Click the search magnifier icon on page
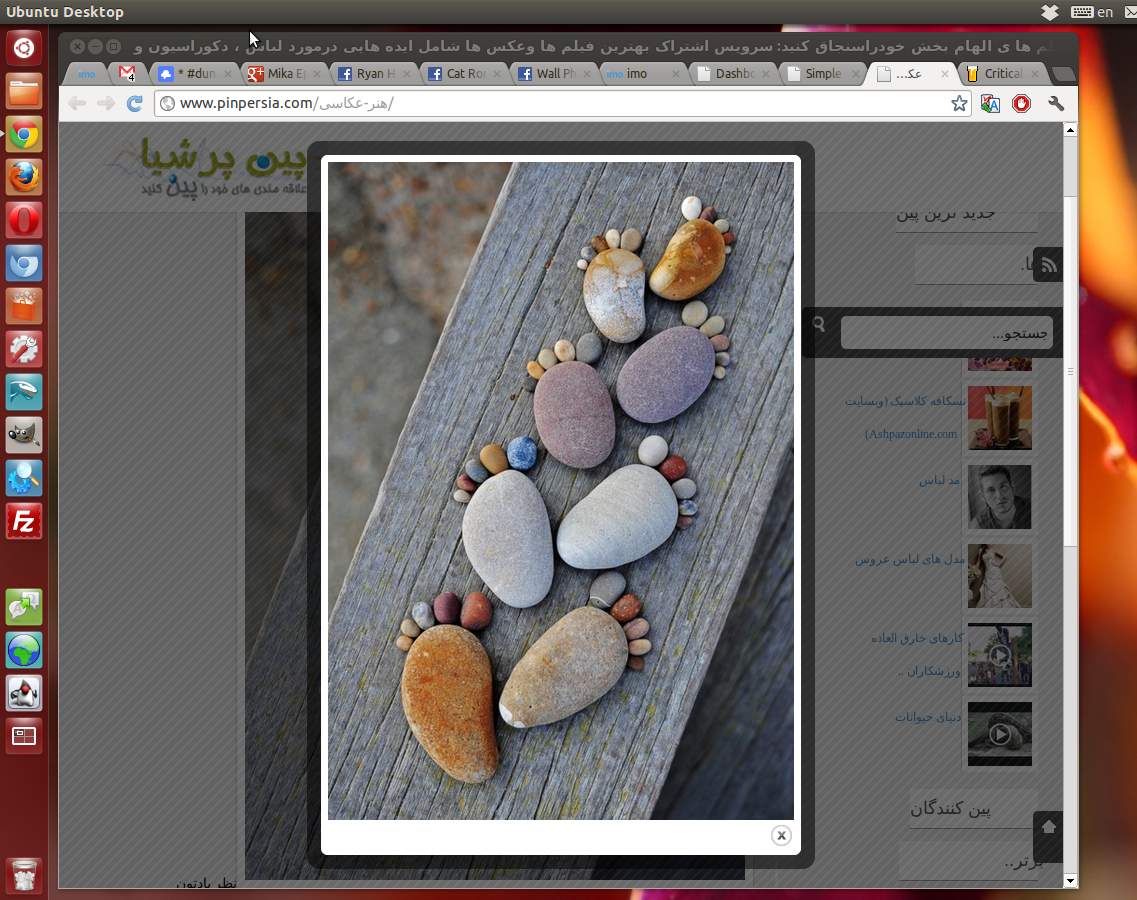 click(819, 324)
